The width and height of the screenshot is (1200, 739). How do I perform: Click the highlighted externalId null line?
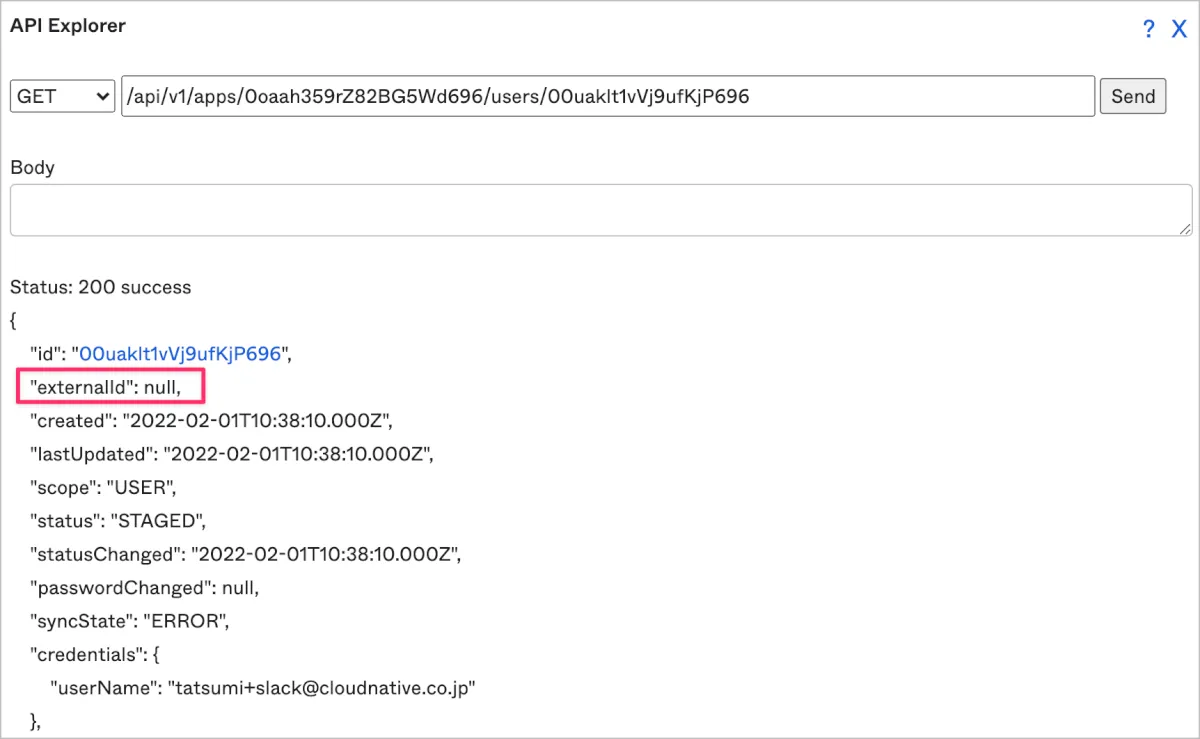coord(110,386)
